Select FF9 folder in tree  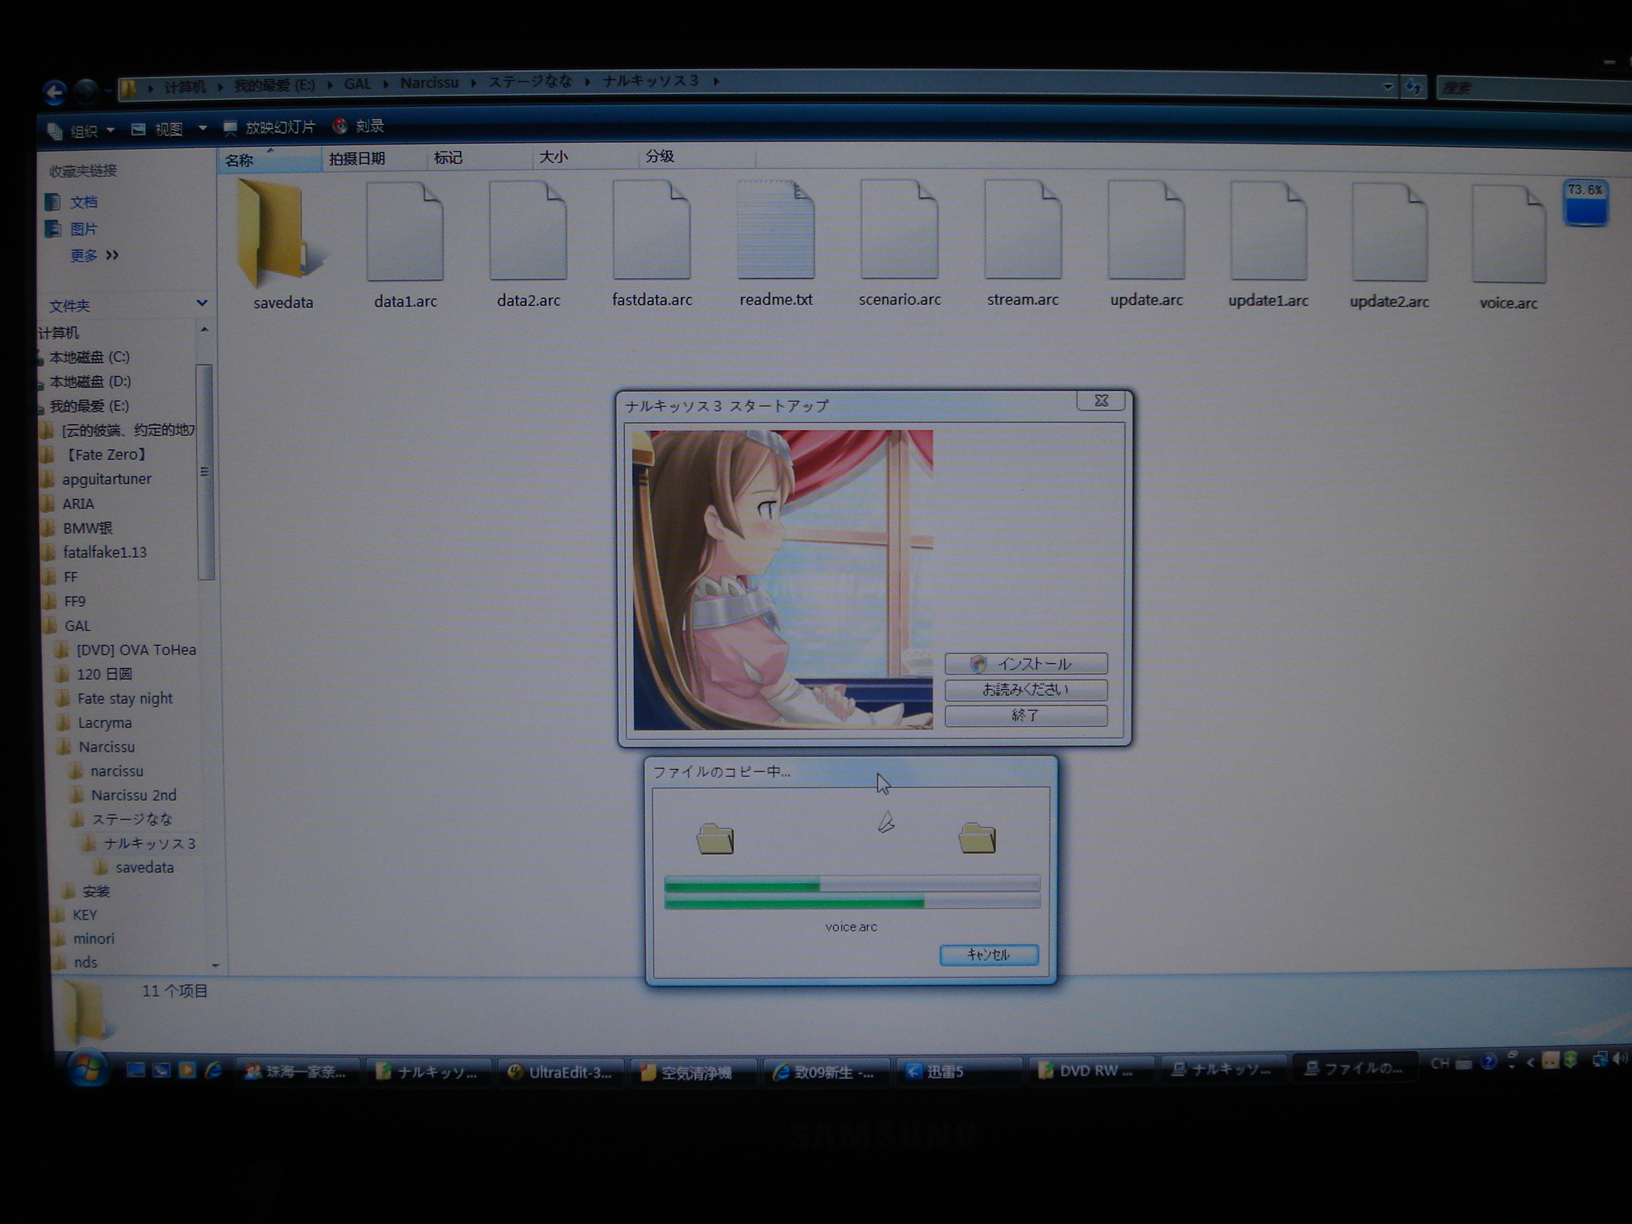(74, 602)
